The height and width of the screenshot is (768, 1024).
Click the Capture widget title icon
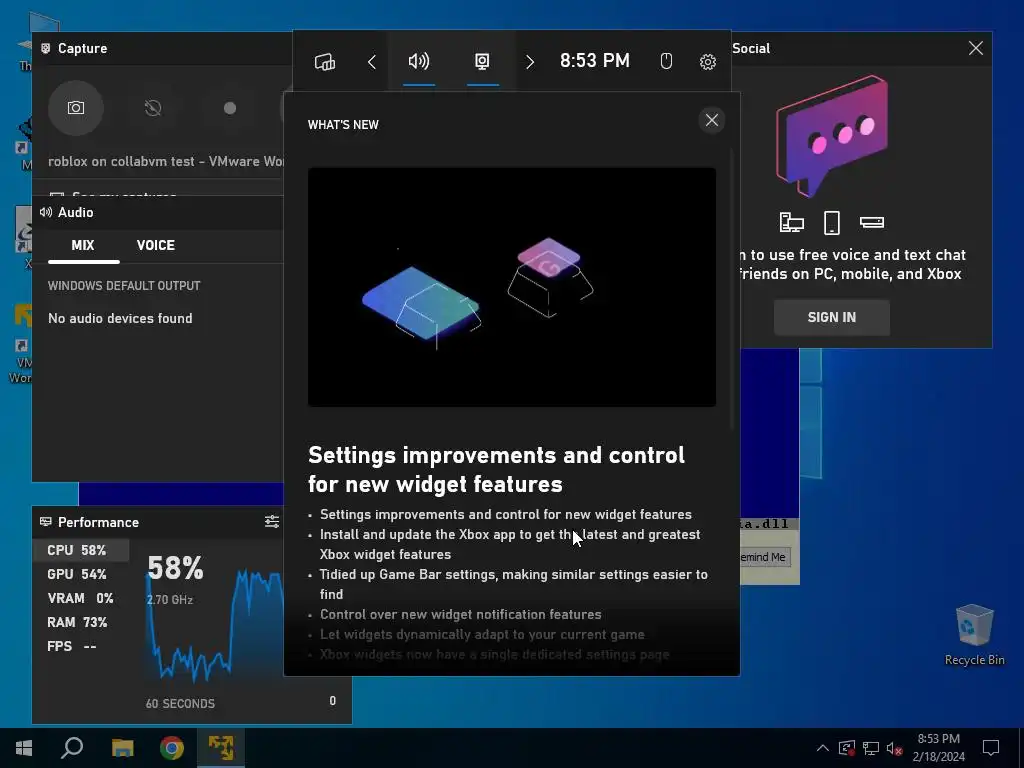coord(46,48)
